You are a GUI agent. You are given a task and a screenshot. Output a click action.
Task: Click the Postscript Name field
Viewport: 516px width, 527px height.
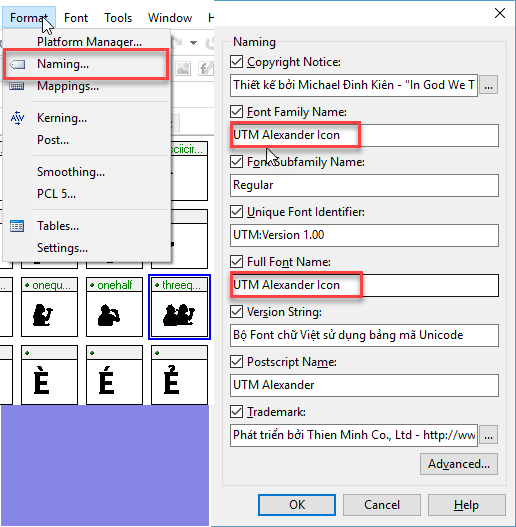click(x=364, y=385)
